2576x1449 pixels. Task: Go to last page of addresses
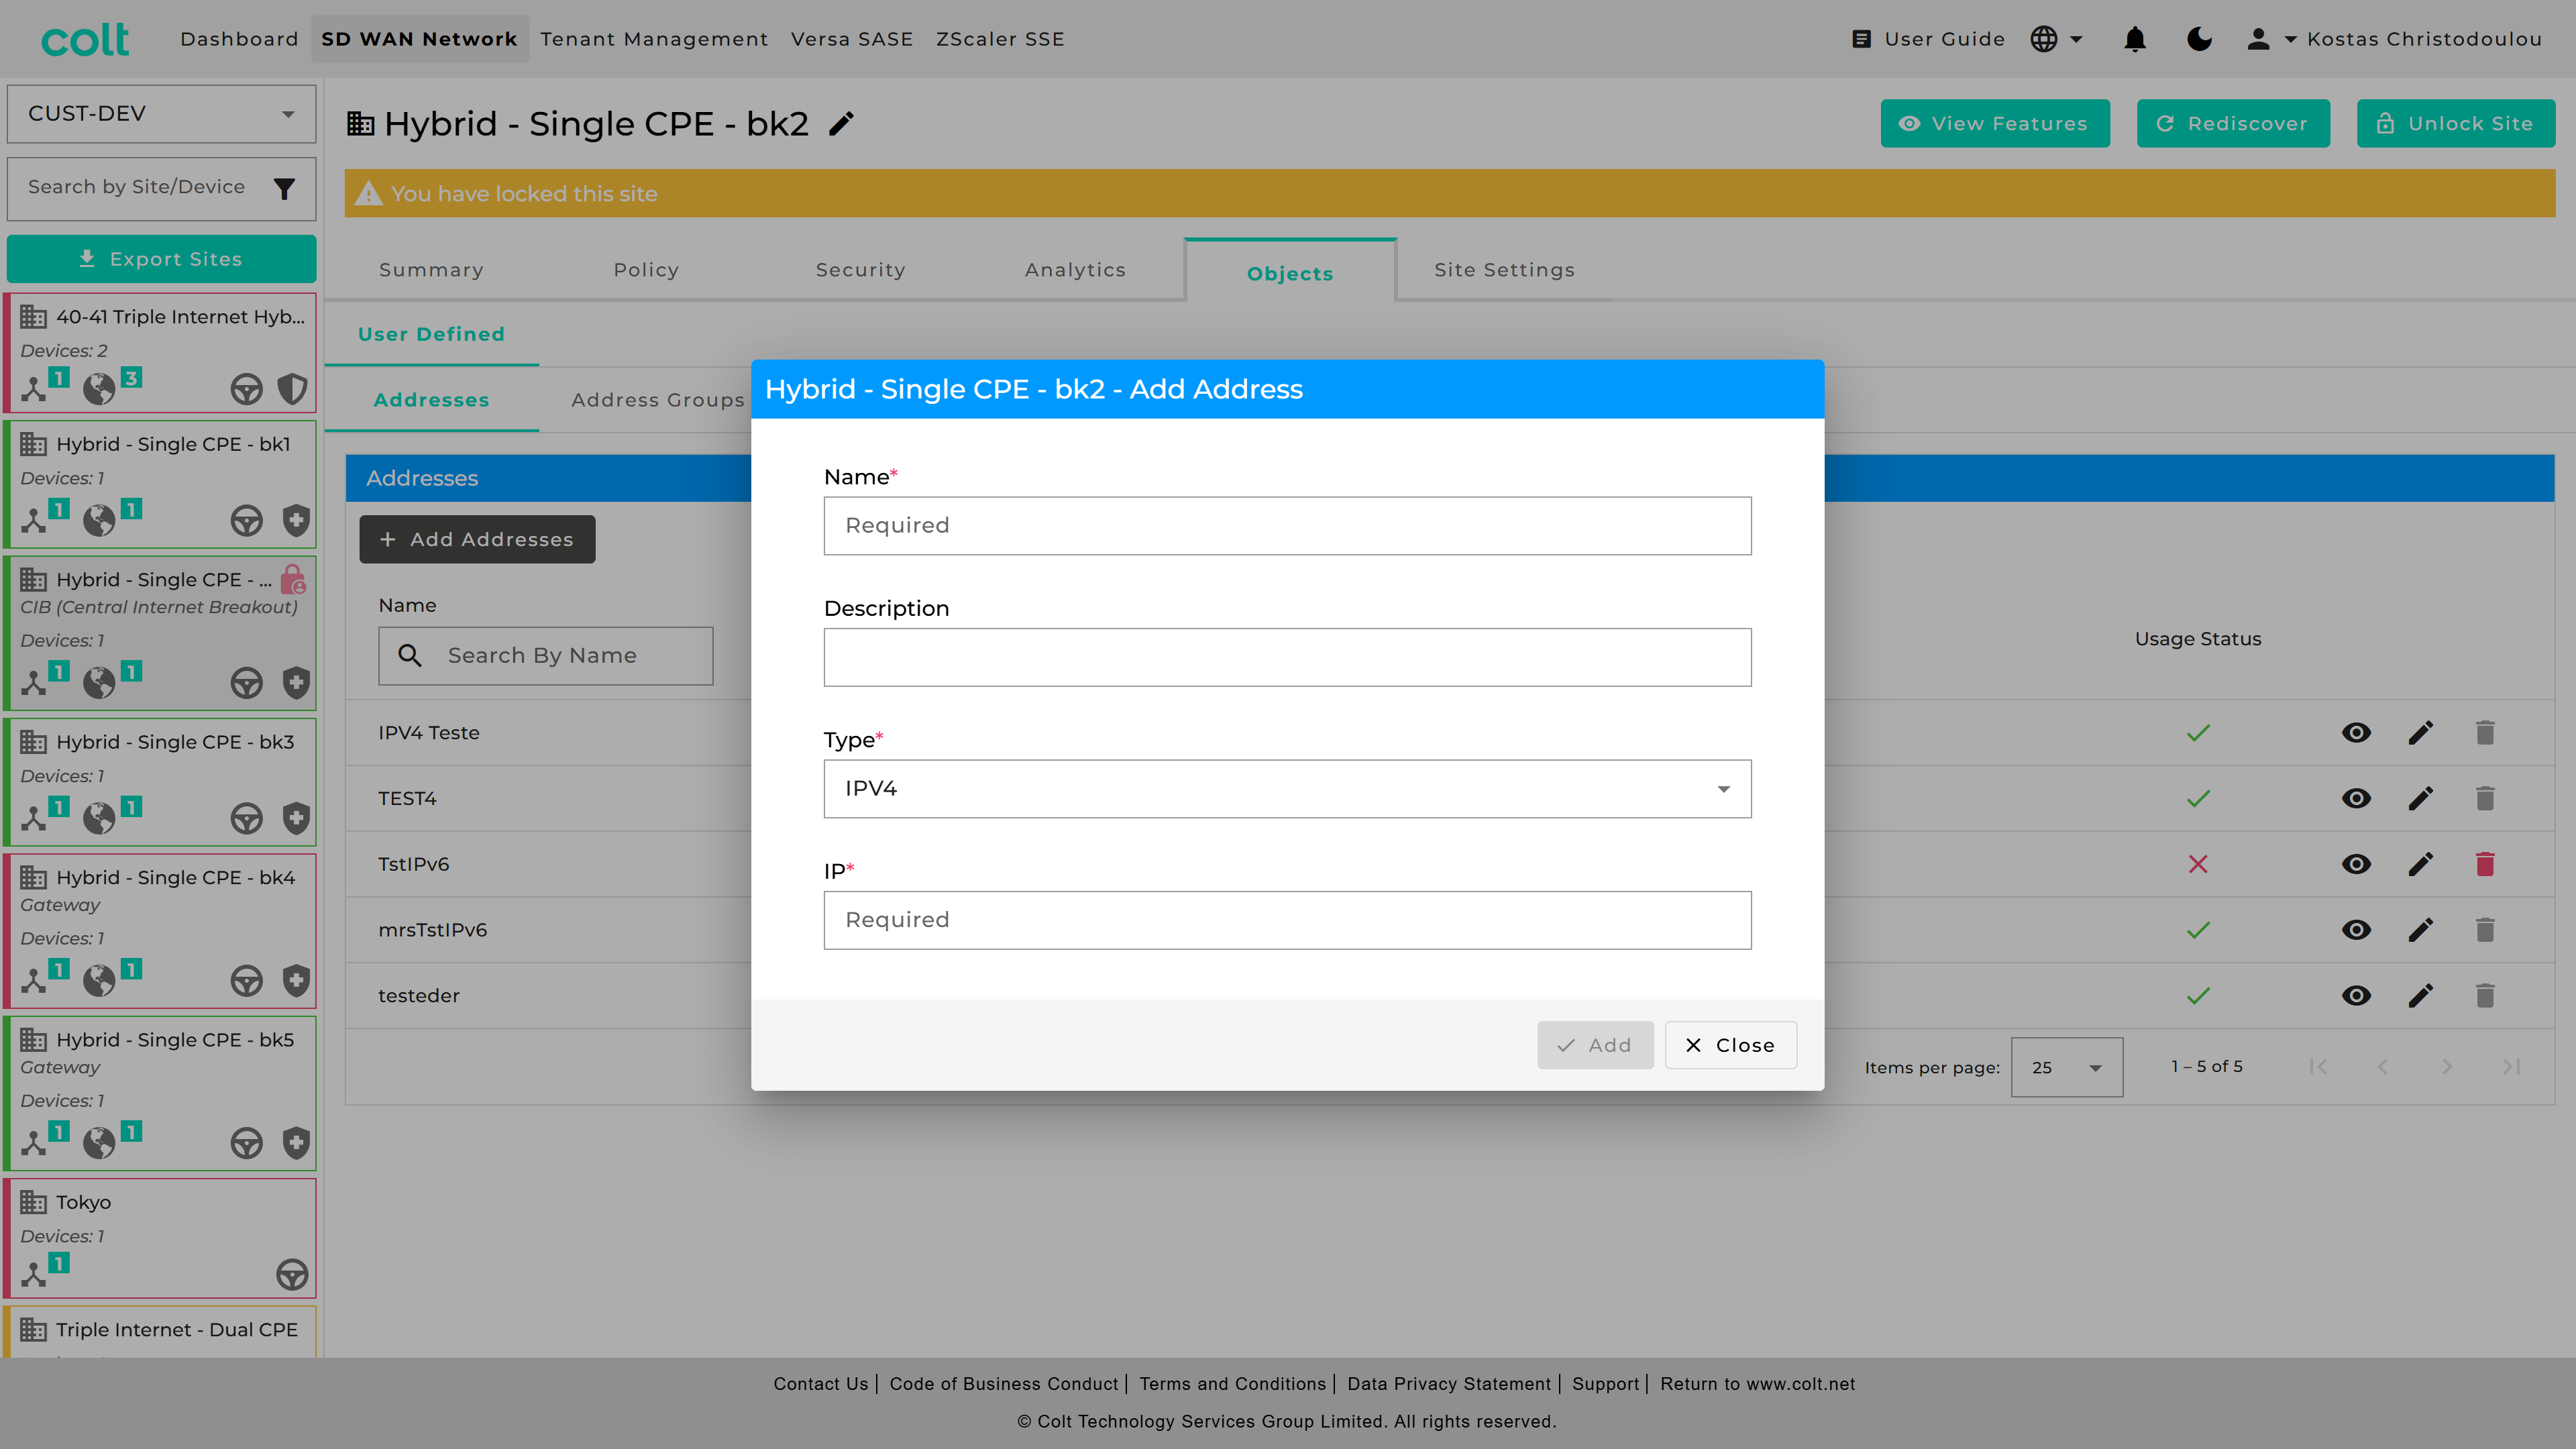(2511, 1067)
